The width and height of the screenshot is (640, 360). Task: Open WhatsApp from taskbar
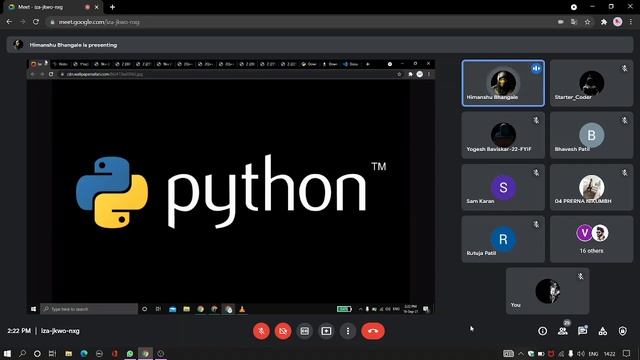click(x=130, y=353)
